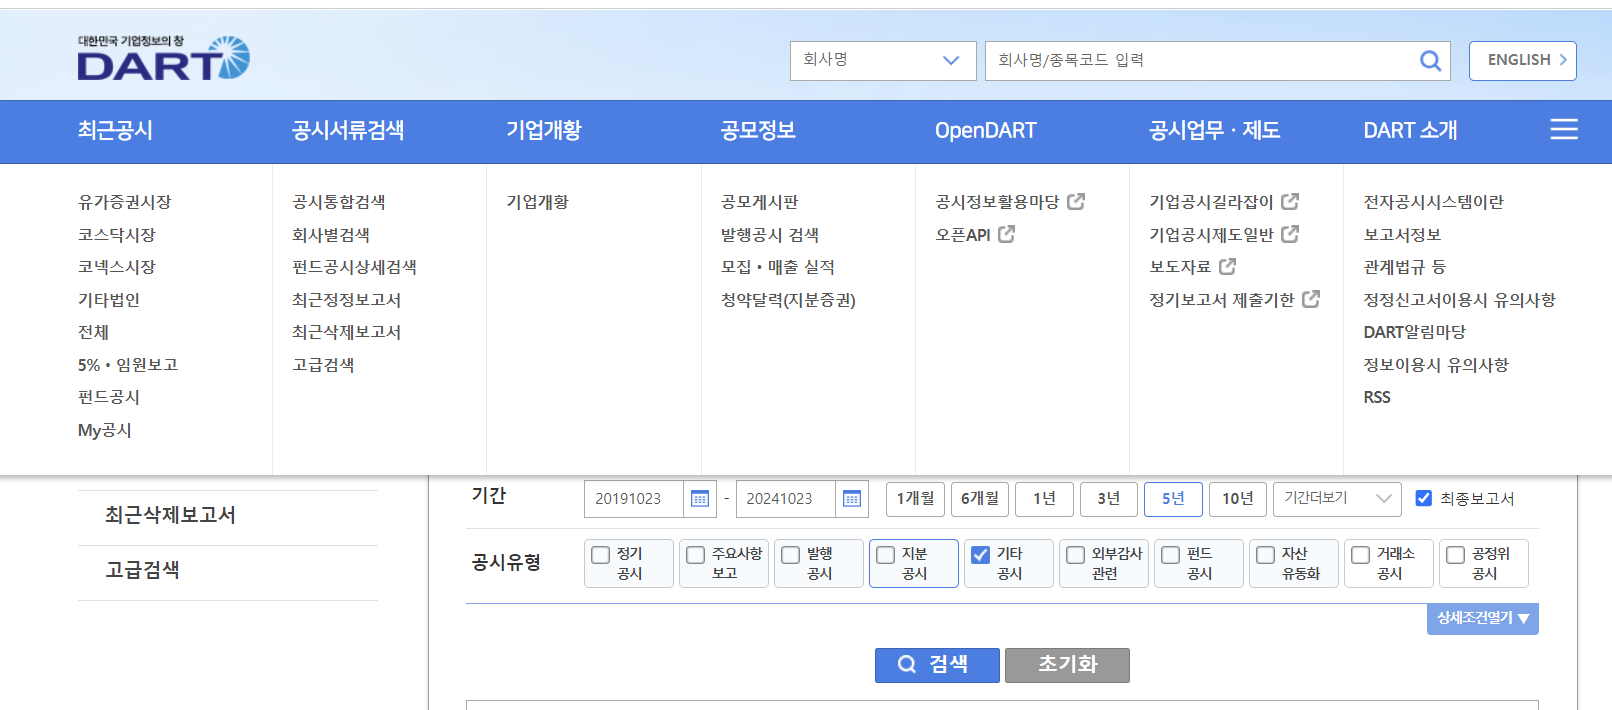
Task: Open the 최근공시 main menu
Action: tap(115, 130)
